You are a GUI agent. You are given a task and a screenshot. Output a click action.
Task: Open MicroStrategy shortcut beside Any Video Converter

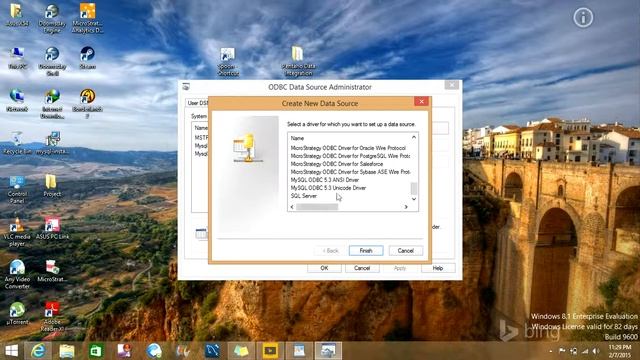(x=52, y=271)
